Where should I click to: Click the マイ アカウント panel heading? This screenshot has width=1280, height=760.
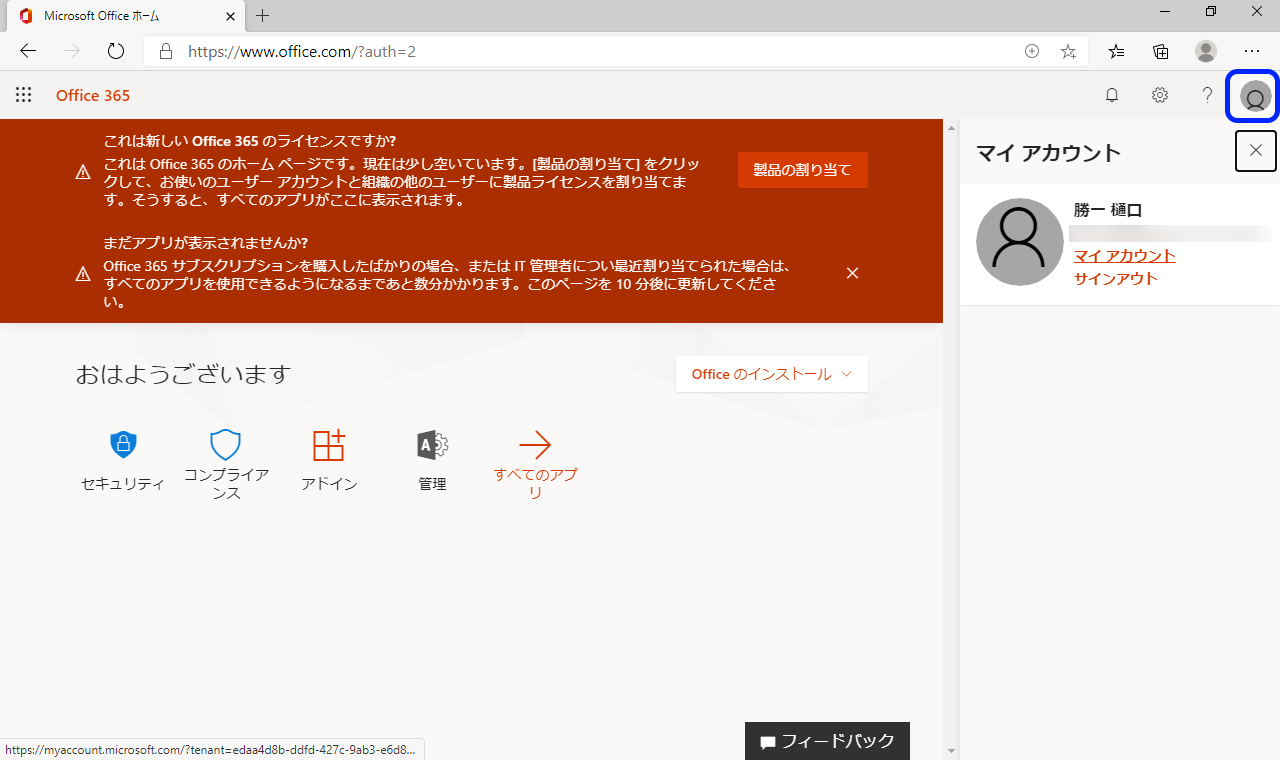(x=1049, y=153)
